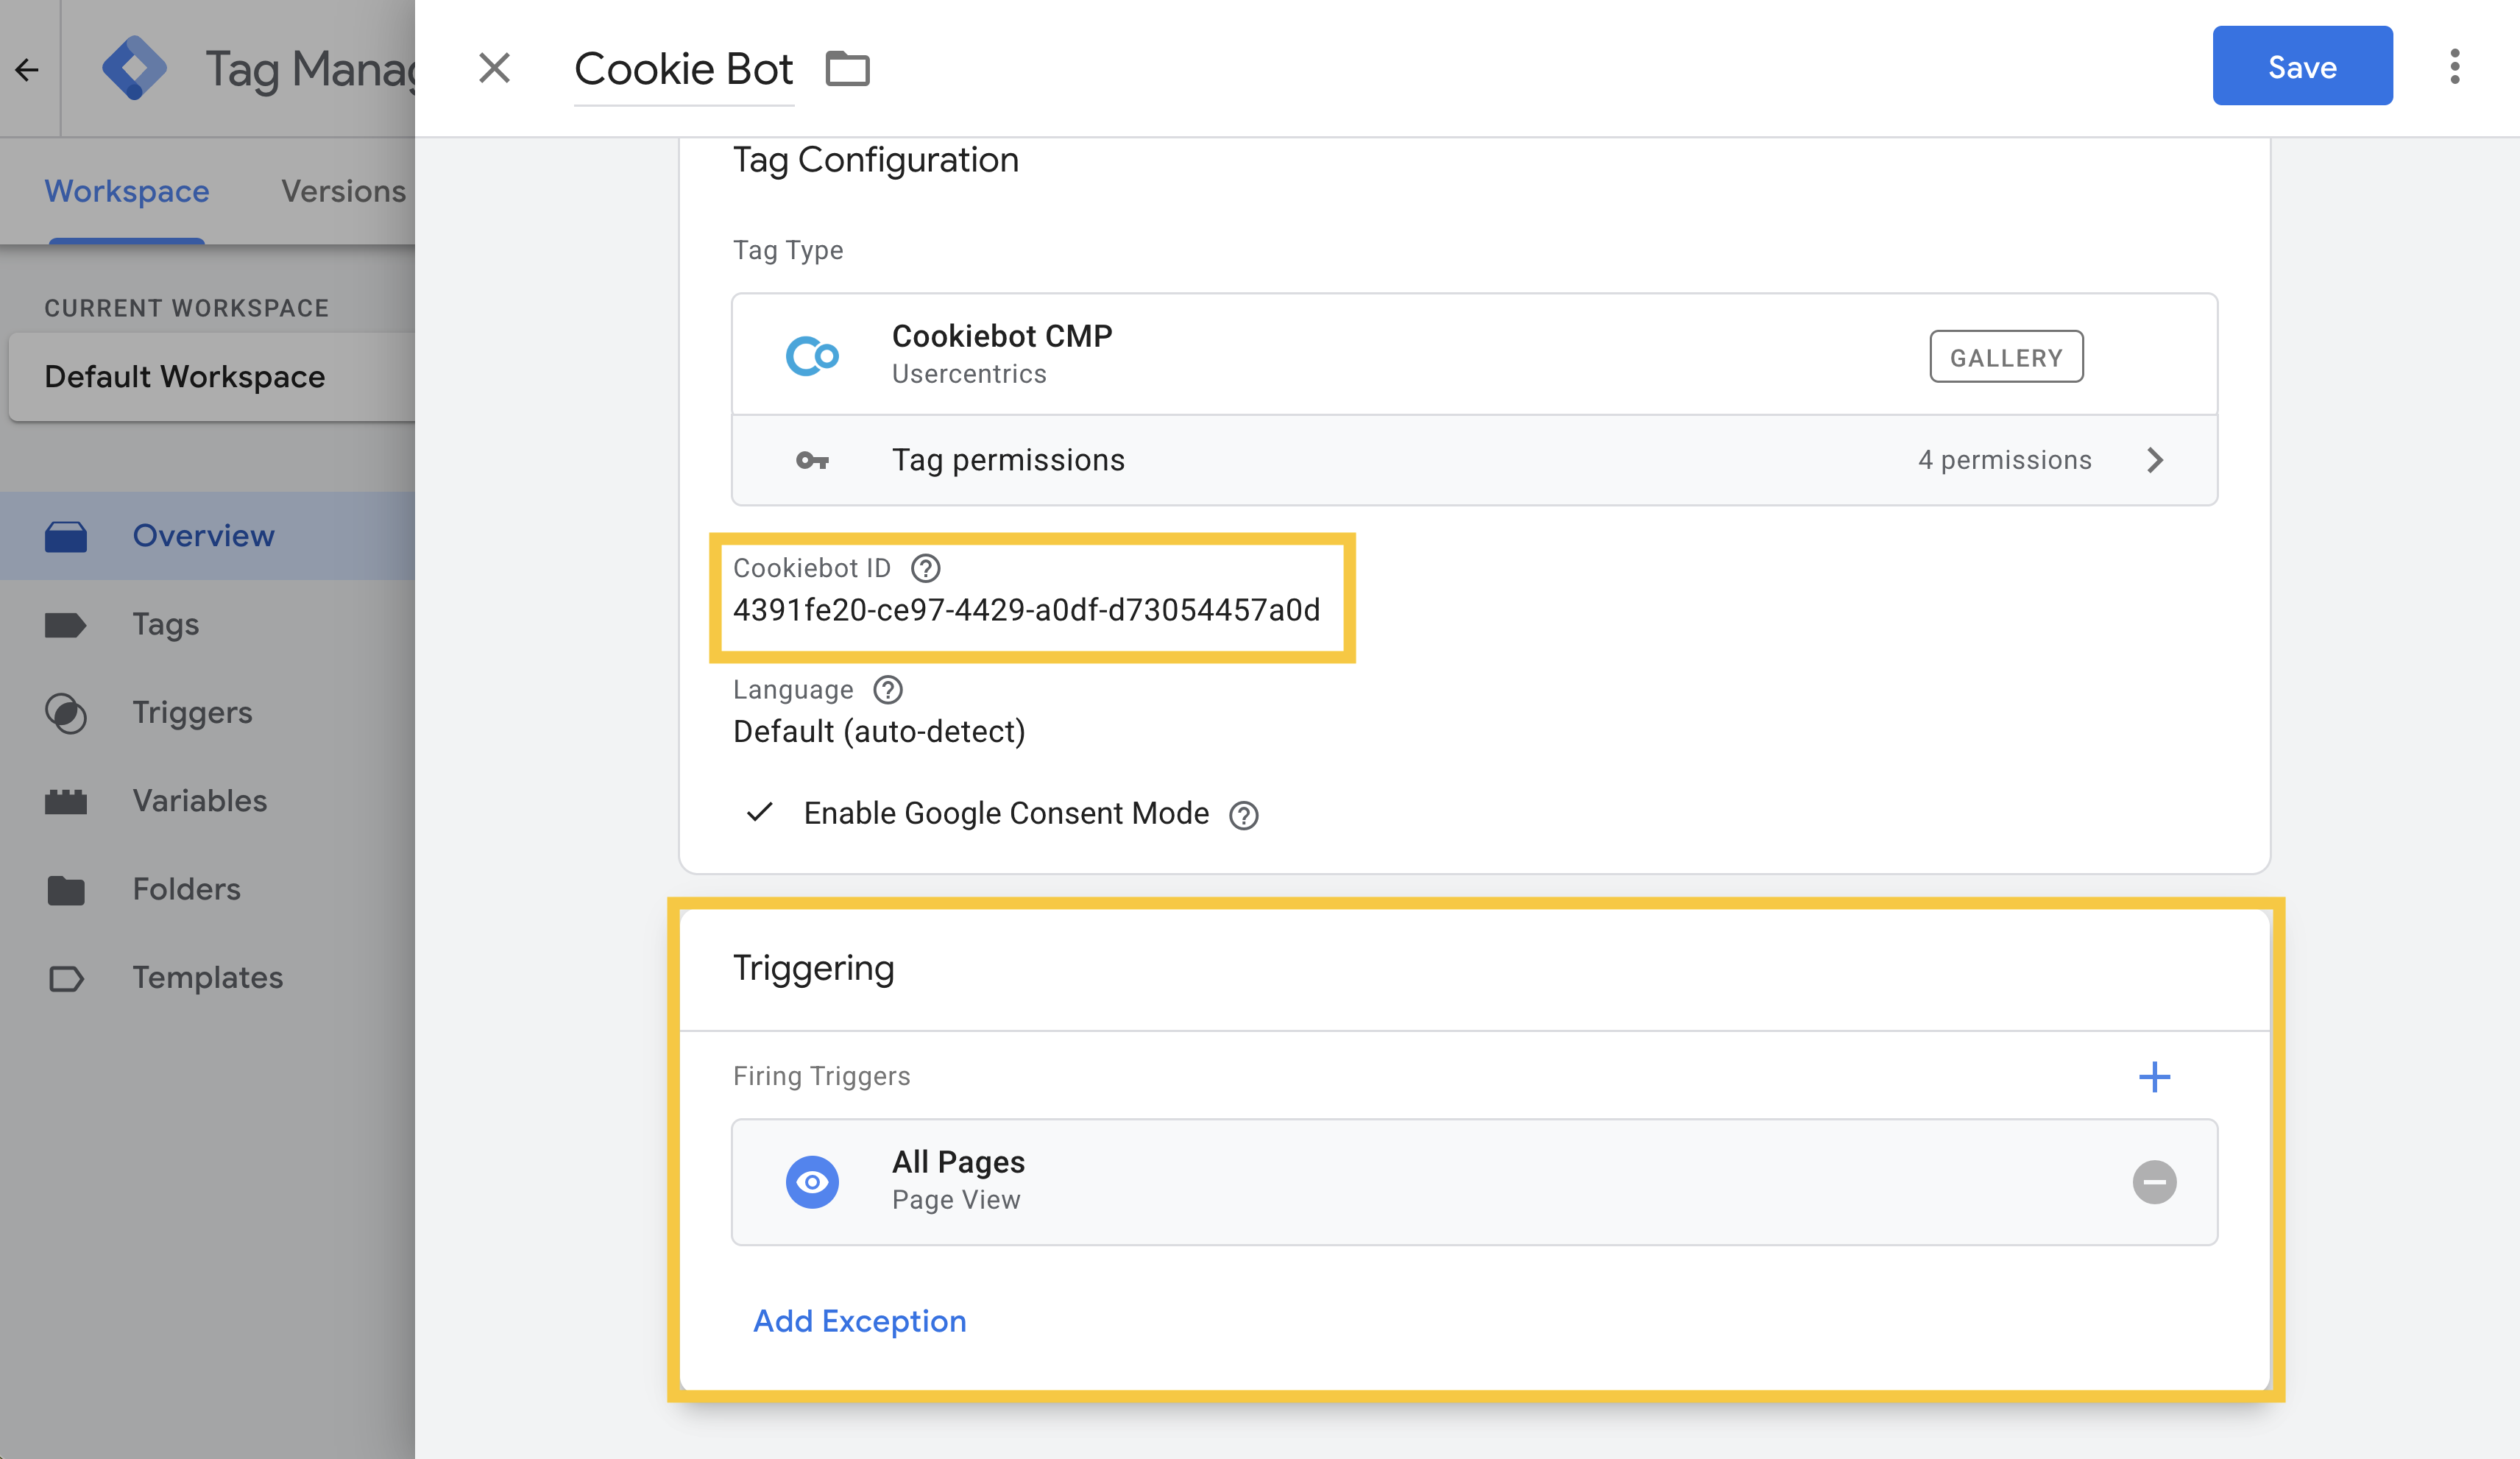The width and height of the screenshot is (2520, 1459).
Task: Save the Cookie Bot tag
Action: click(2302, 66)
